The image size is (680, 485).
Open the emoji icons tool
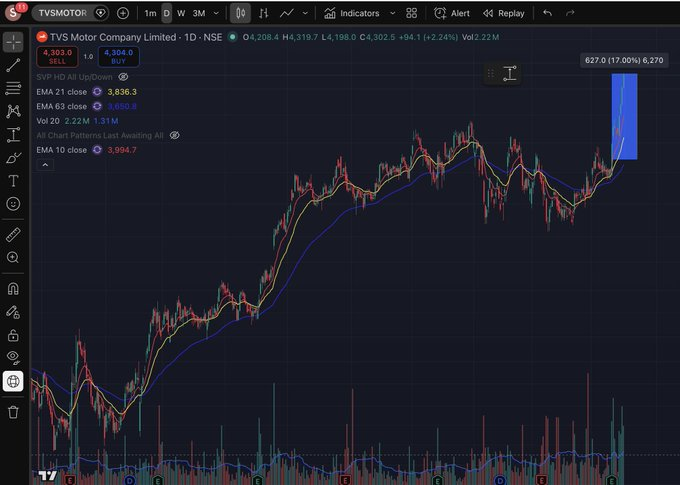[13, 204]
